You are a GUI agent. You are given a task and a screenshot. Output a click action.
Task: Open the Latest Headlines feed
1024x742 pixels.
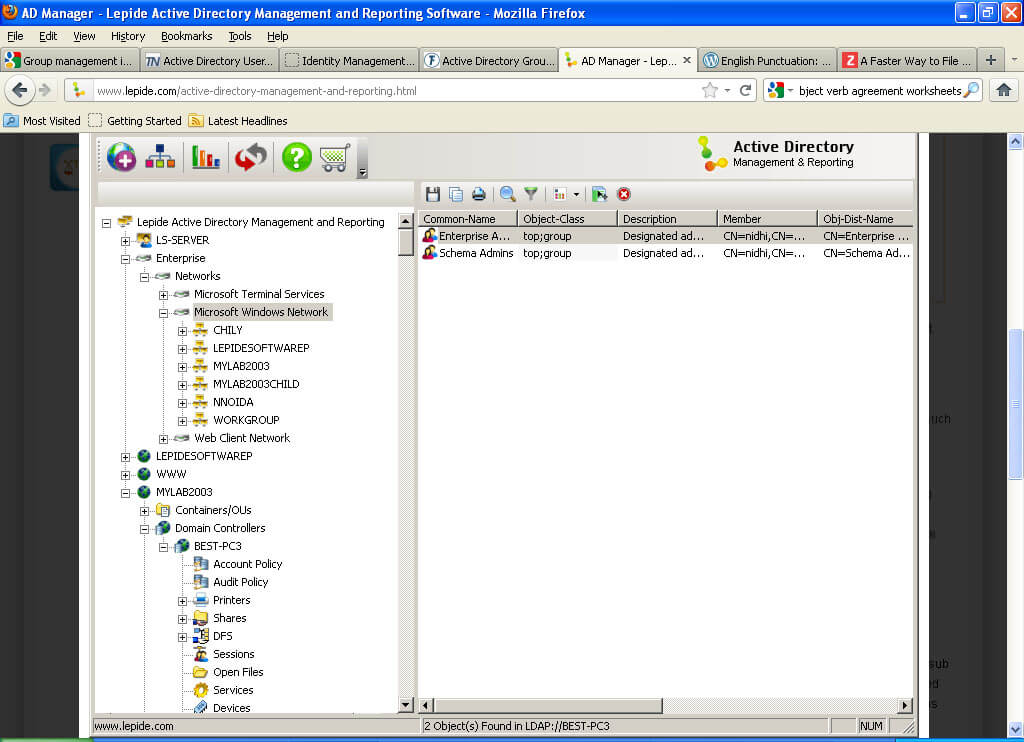coord(238,121)
